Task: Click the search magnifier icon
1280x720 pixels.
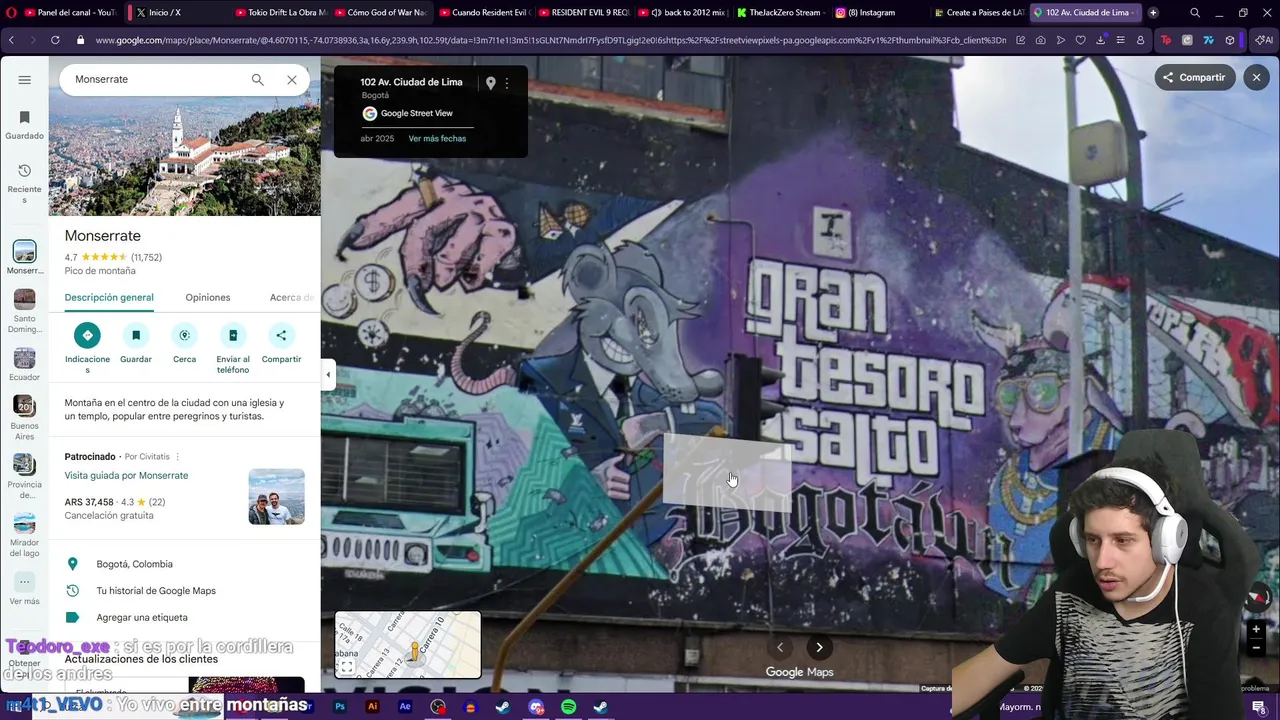Action: [257, 79]
